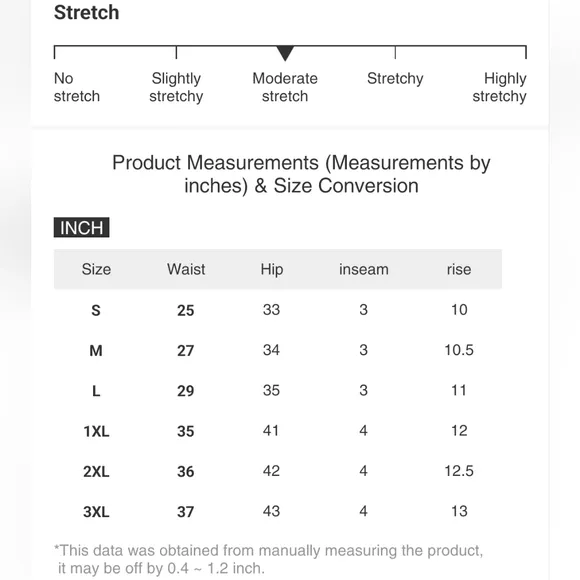The width and height of the screenshot is (580, 580).
Task: Click the Highly stretchy label
Action: [499, 88]
